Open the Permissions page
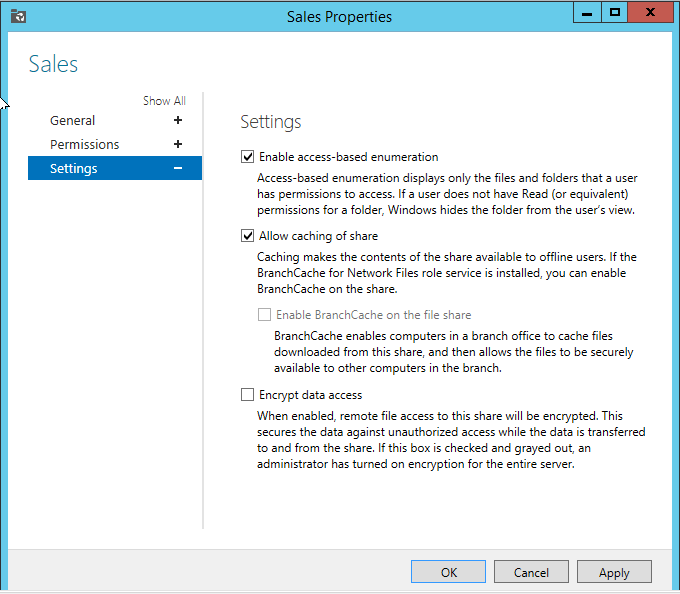 coord(84,144)
